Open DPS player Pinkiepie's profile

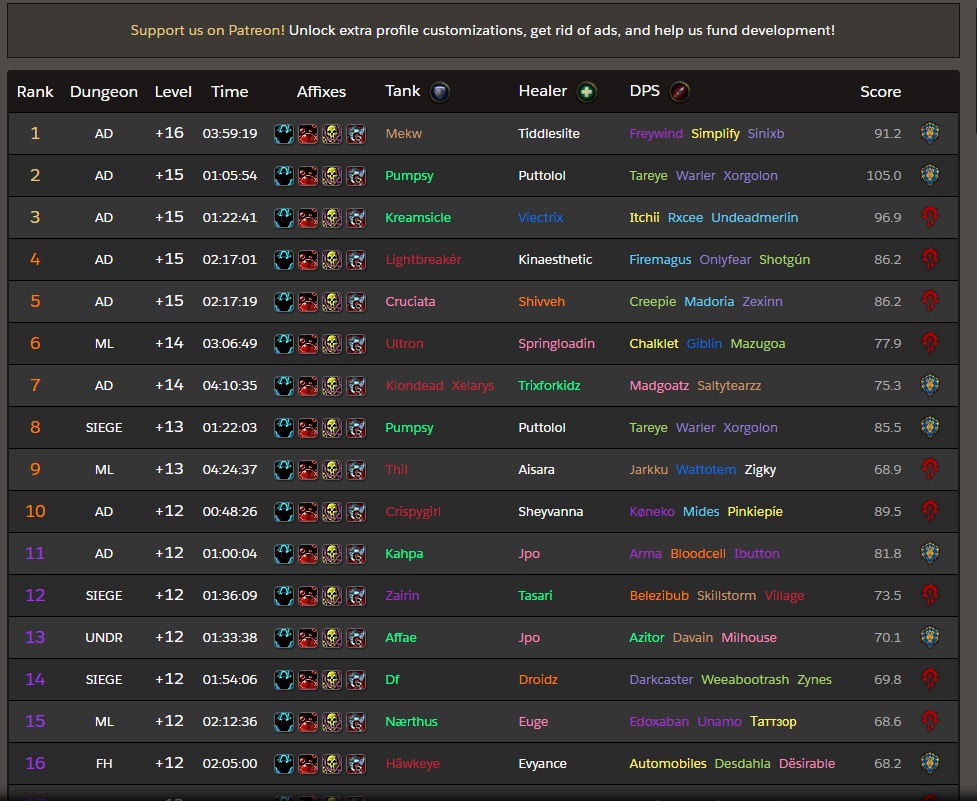pyautogui.click(x=754, y=512)
